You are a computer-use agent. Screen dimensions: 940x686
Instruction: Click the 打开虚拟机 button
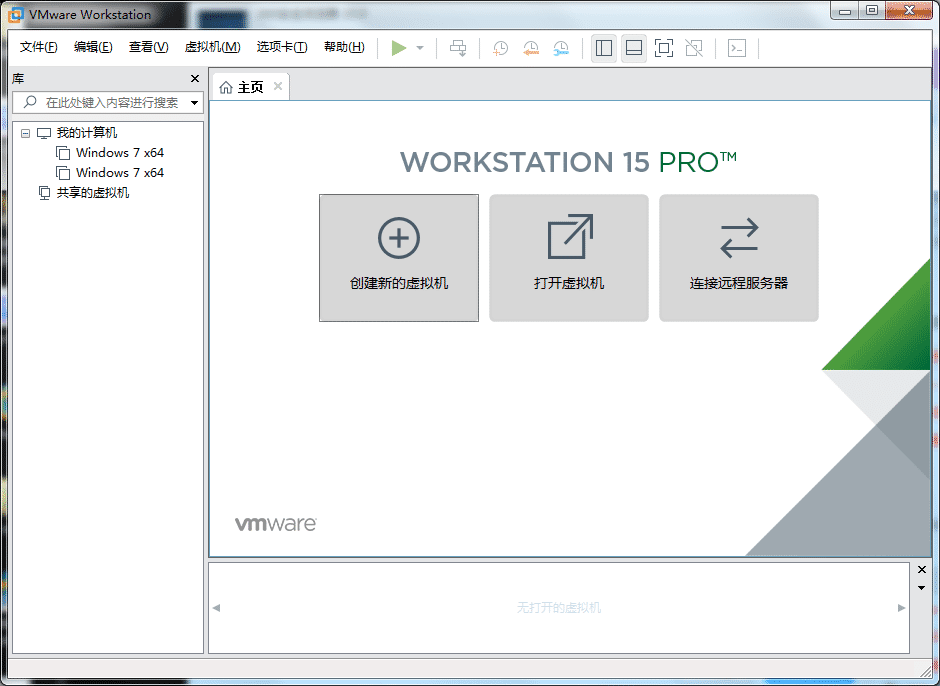click(569, 258)
